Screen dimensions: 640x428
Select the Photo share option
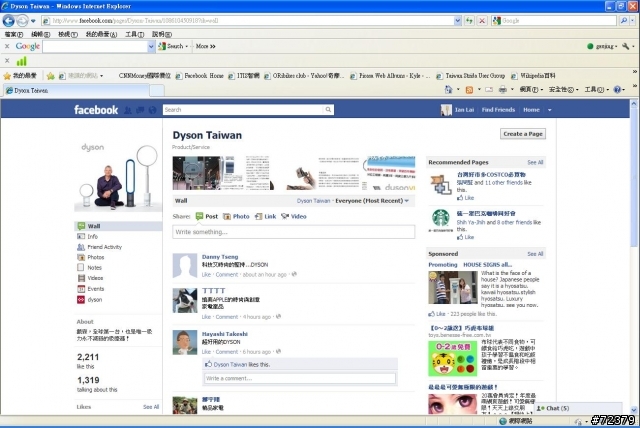(236, 216)
